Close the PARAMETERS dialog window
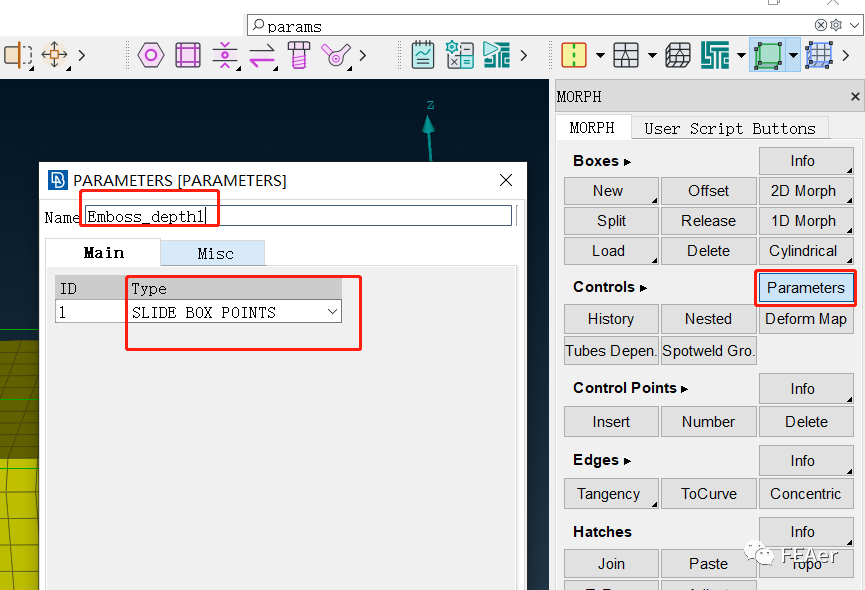This screenshot has width=865, height=590. (506, 180)
